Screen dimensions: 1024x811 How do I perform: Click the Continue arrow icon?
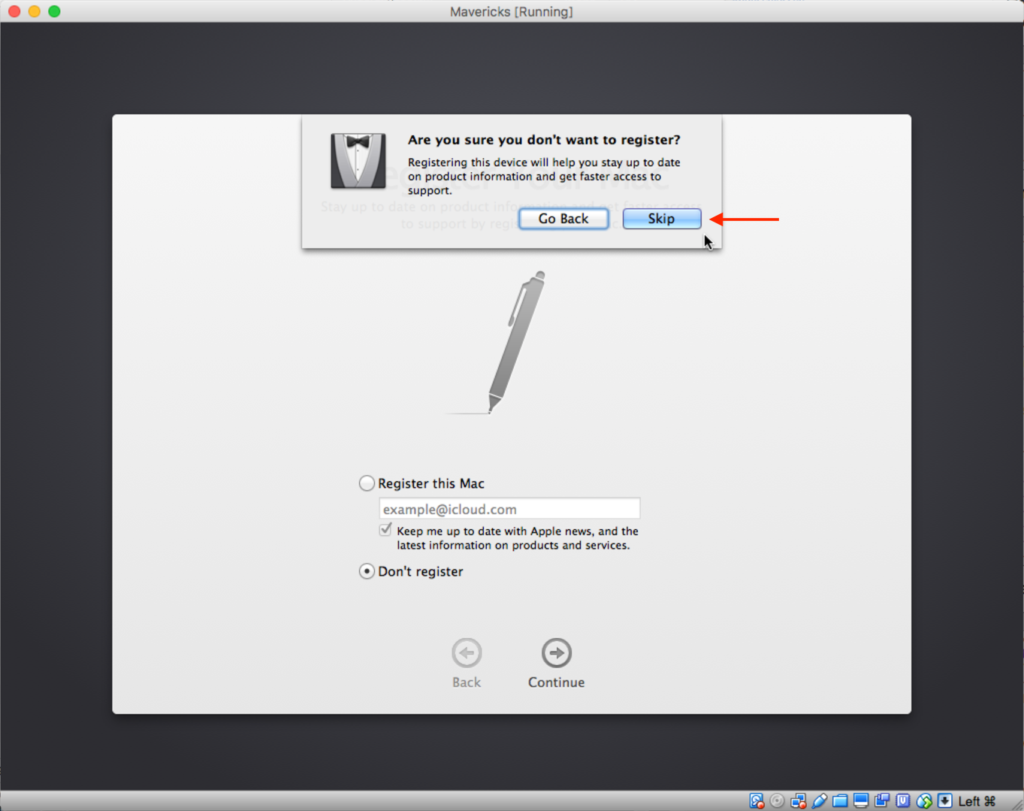pyautogui.click(x=556, y=654)
